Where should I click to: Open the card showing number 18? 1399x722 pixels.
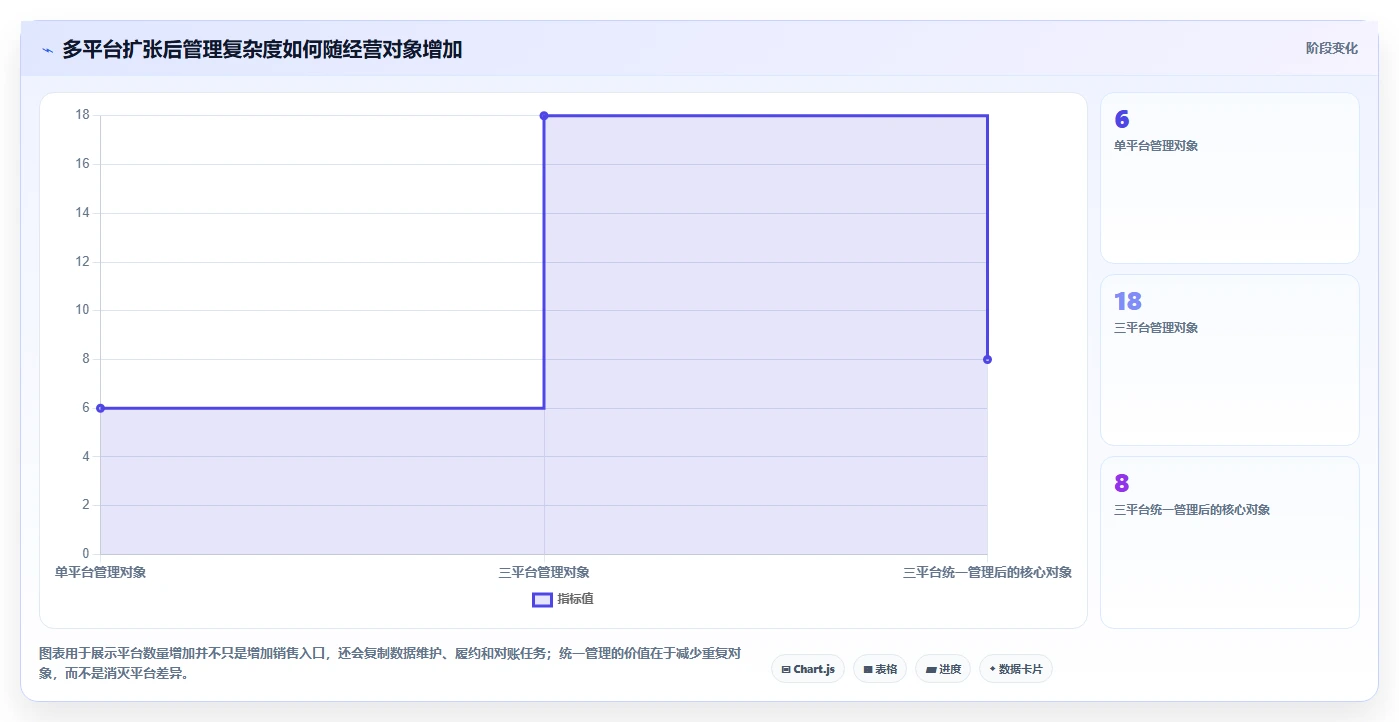pos(1230,360)
